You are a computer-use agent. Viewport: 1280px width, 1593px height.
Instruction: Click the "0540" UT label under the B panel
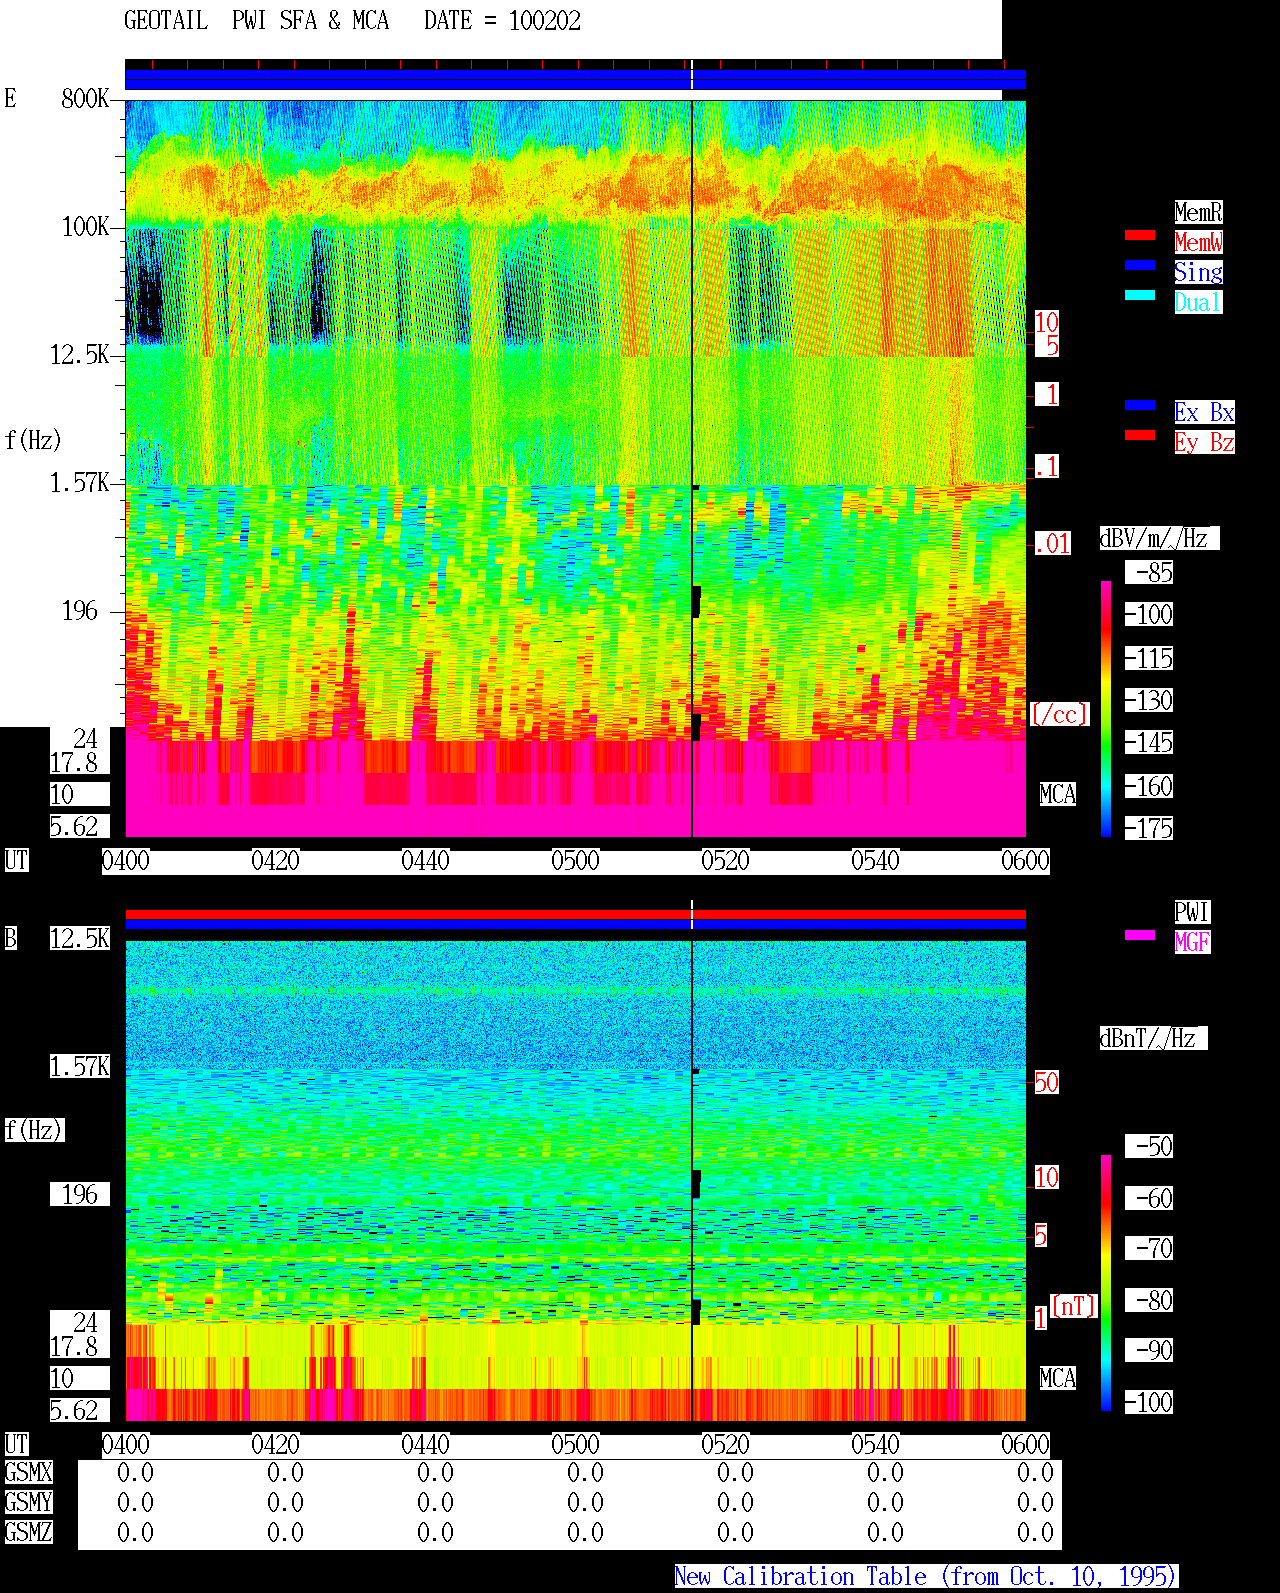[875, 1444]
